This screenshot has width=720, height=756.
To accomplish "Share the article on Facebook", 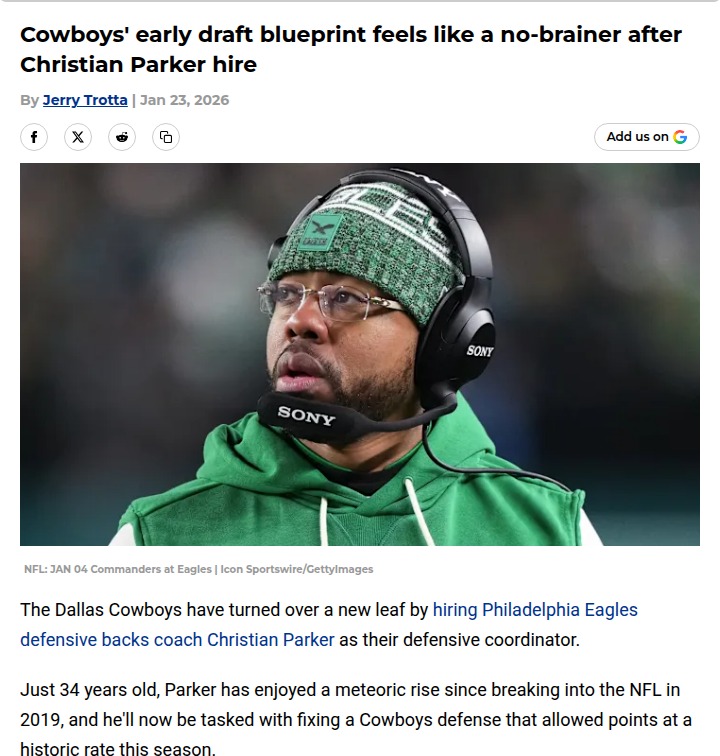I will (x=34, y=137).
